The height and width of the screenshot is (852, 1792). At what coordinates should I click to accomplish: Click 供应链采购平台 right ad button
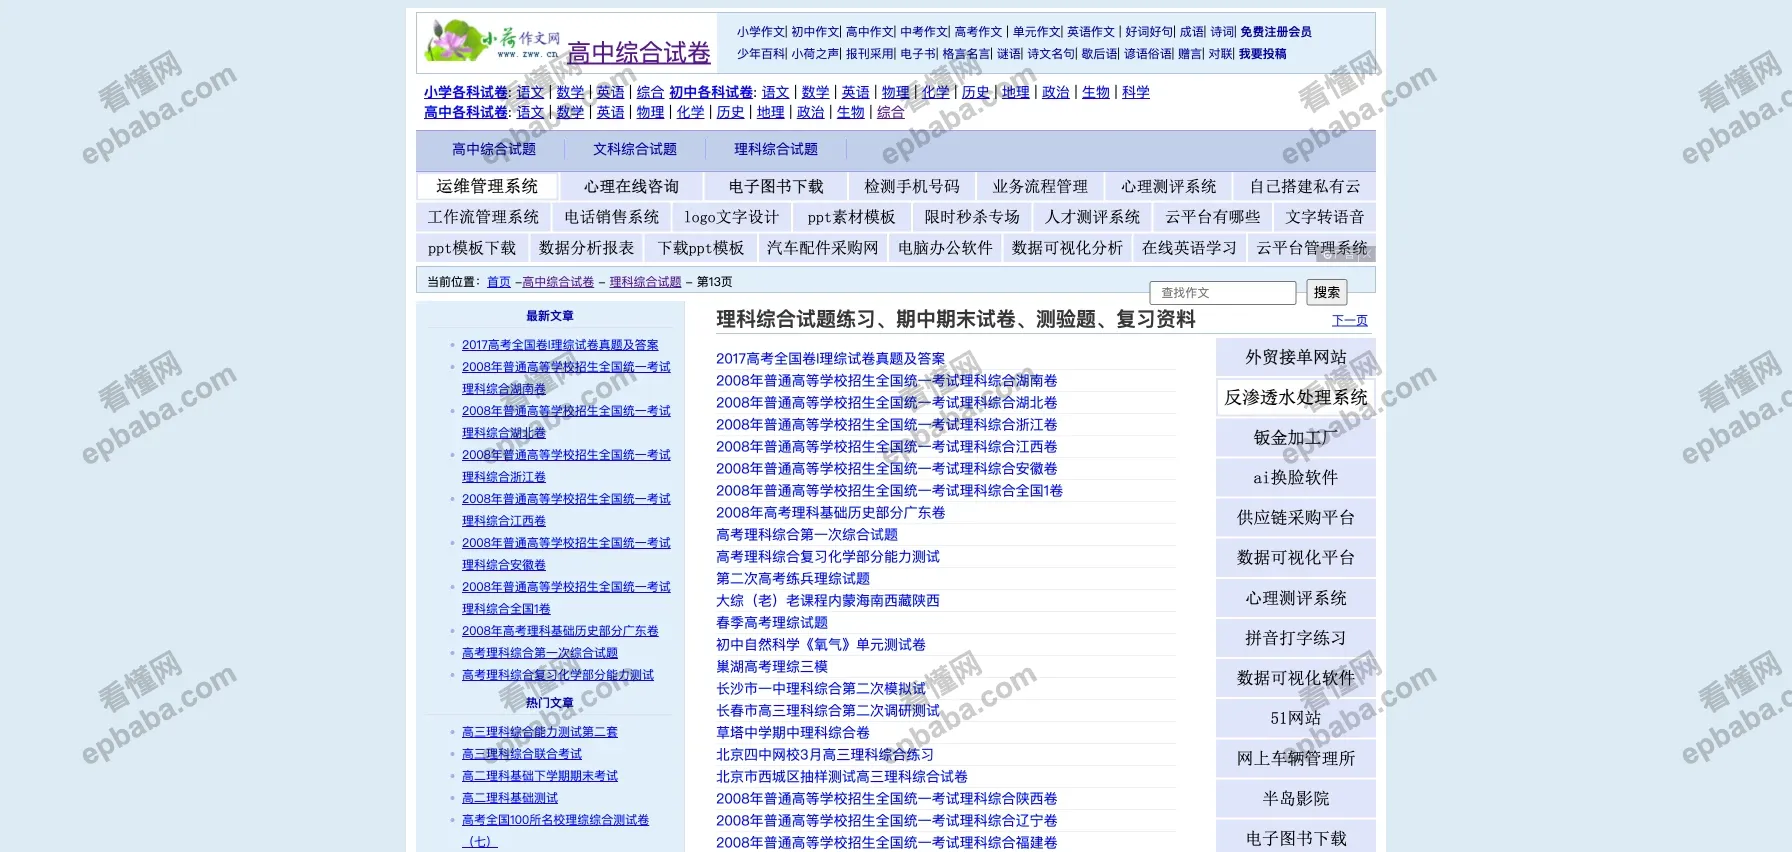click(x=1296, y=517)
